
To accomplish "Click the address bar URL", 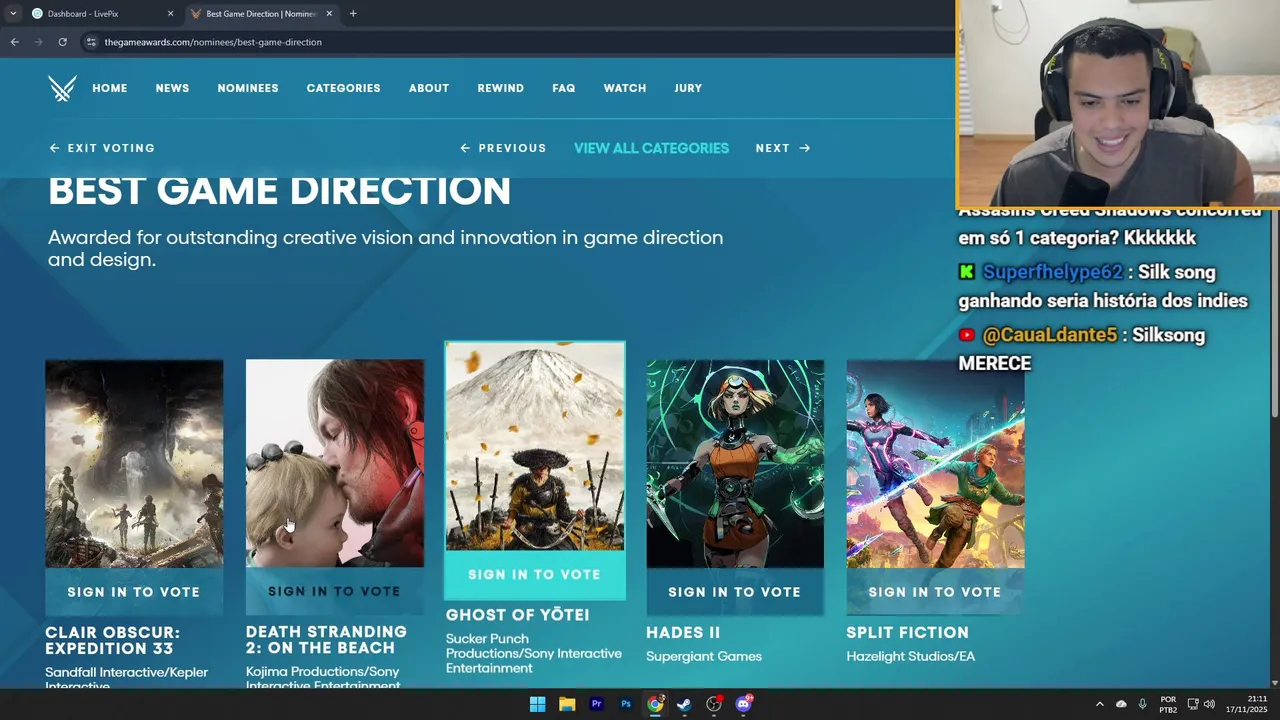I will (213, 42).
